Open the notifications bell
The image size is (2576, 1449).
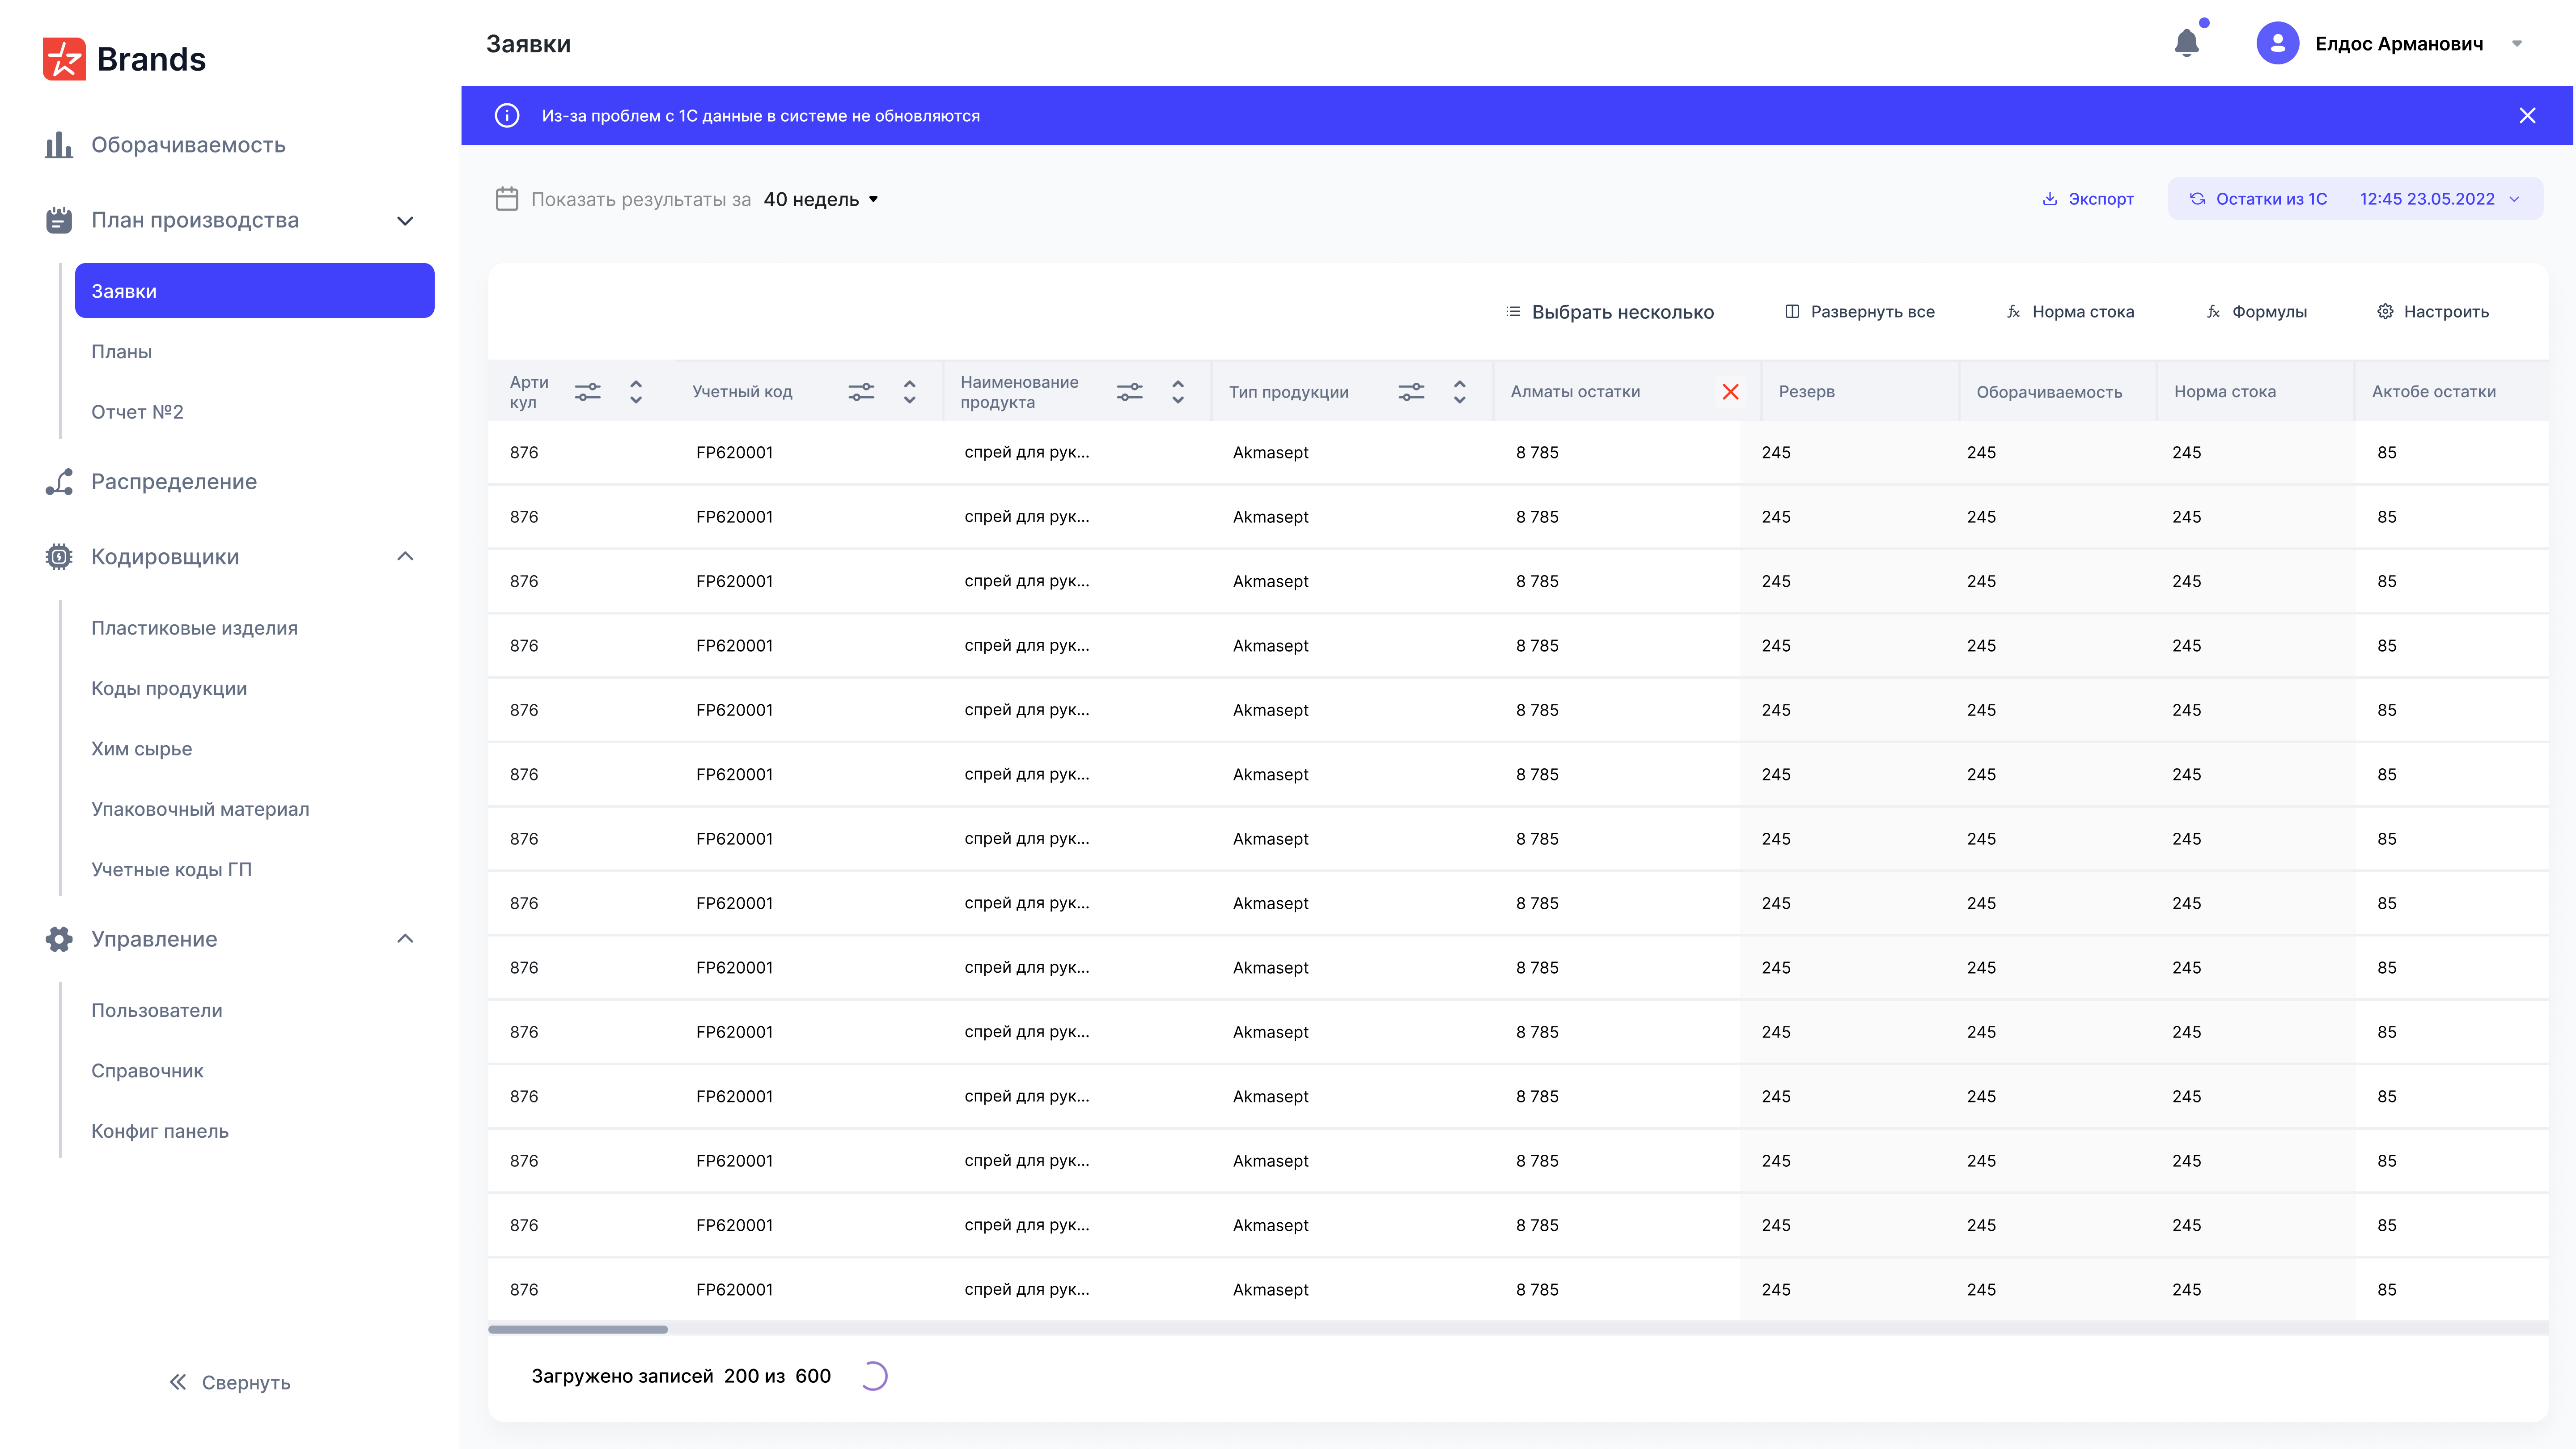coord(2186,43)
